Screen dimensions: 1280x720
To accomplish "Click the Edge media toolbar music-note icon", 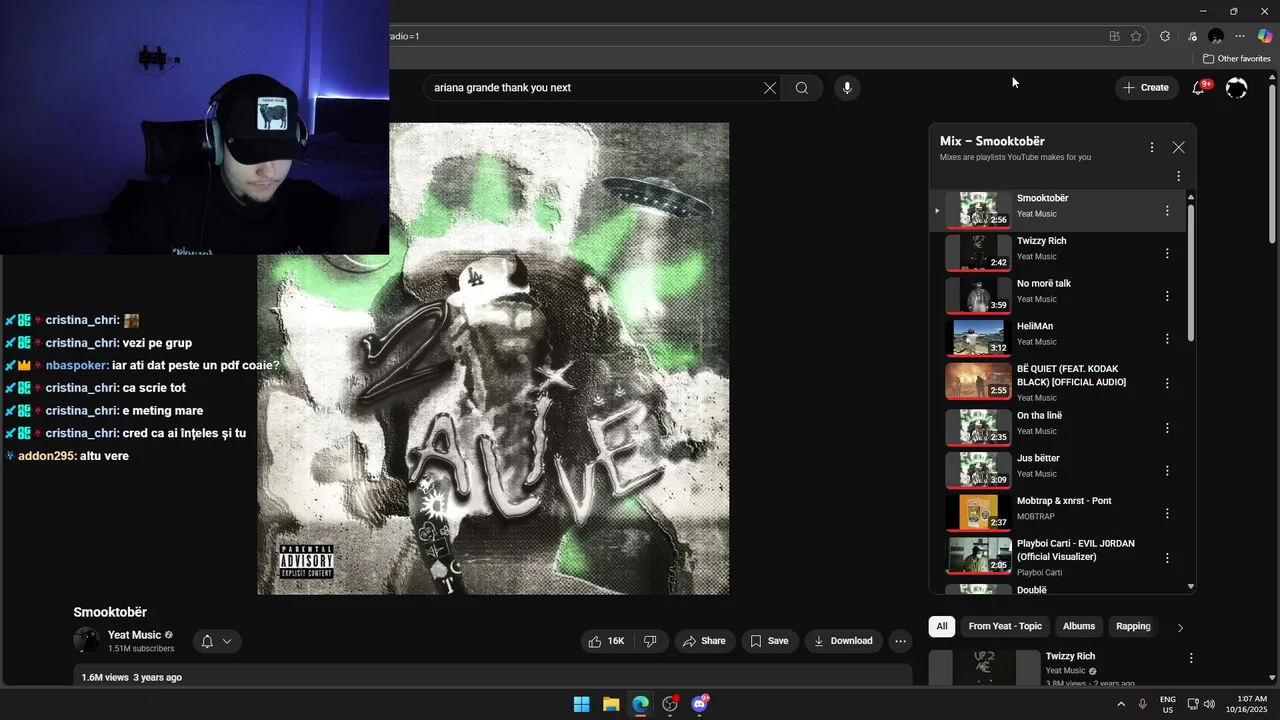I will (1192, 36).
